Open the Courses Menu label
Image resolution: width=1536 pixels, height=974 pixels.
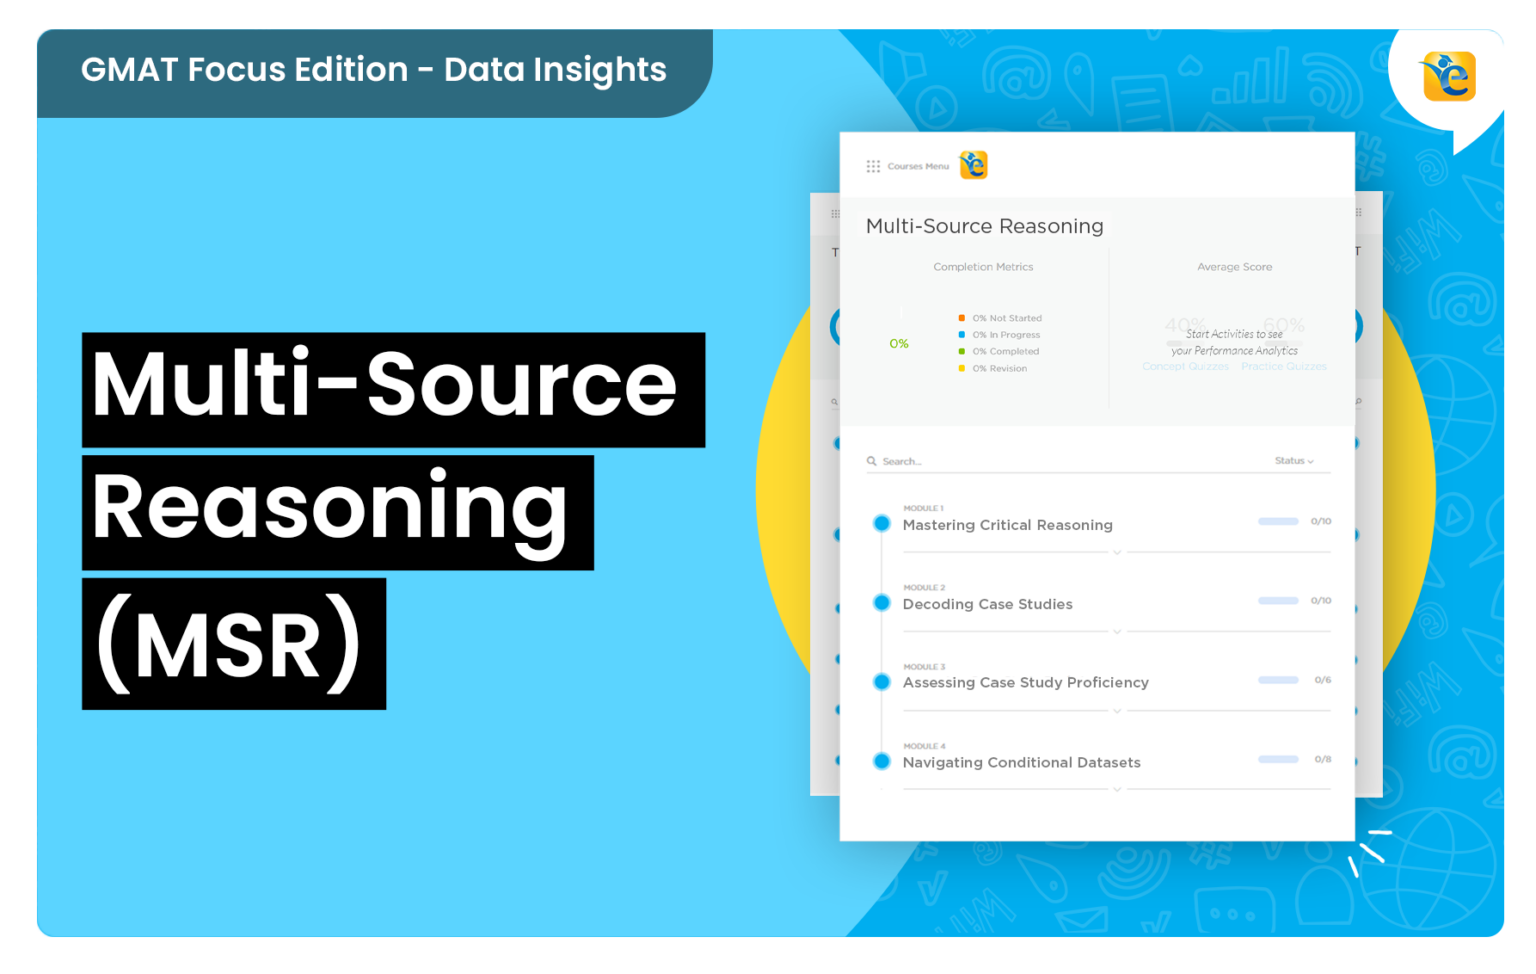pos(918,166)
